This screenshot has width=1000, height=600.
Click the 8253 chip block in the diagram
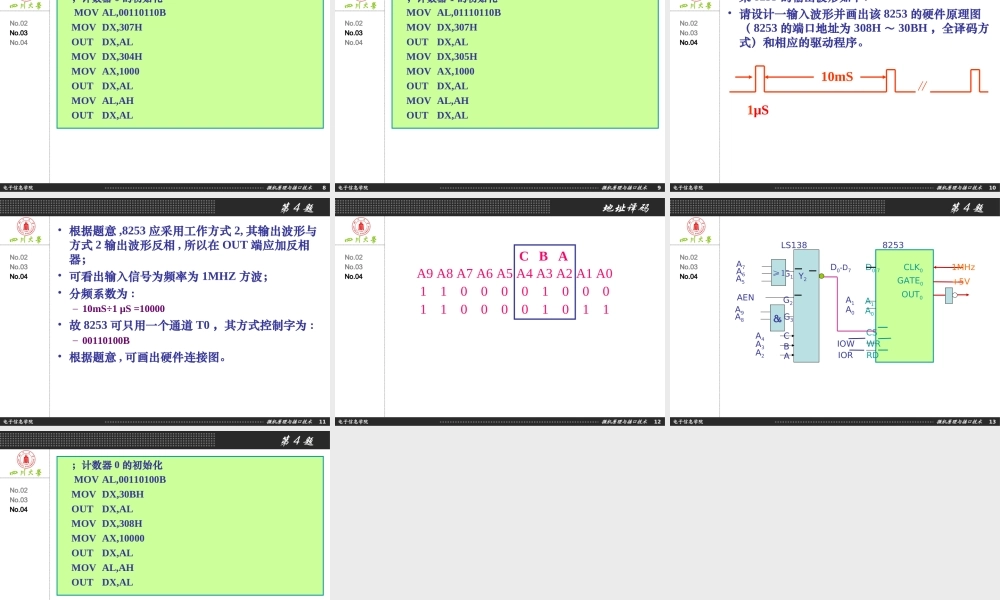[x=904, y=305]
